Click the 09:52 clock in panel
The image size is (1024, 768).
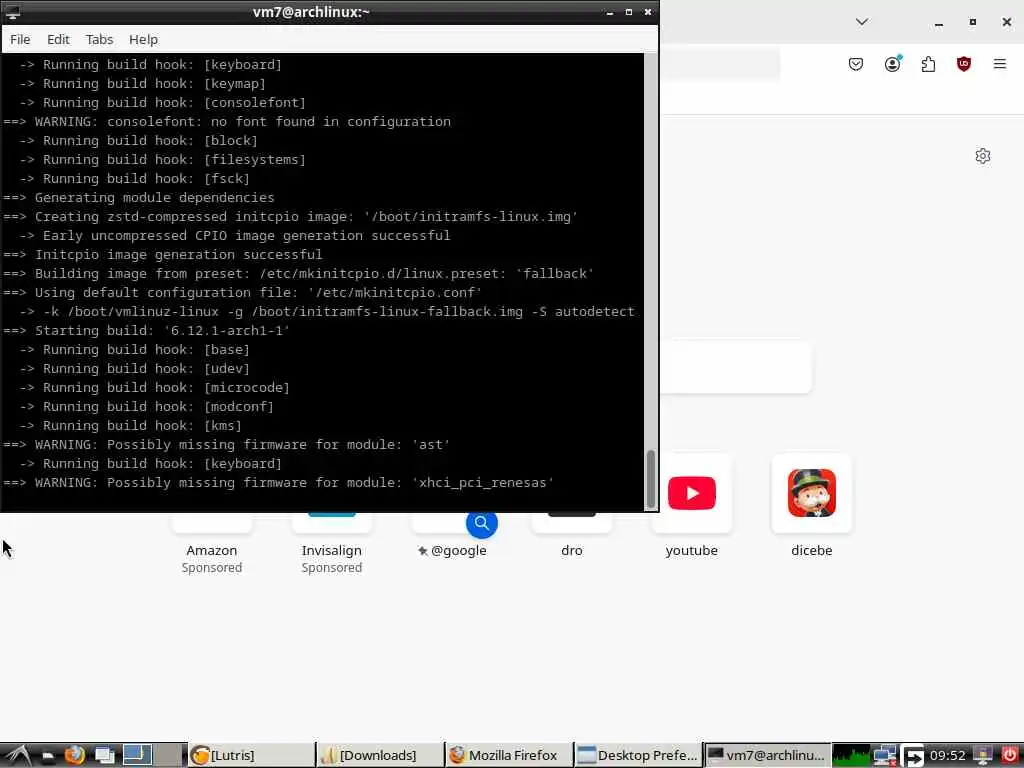pyautogui.click(x=947, y=756)
